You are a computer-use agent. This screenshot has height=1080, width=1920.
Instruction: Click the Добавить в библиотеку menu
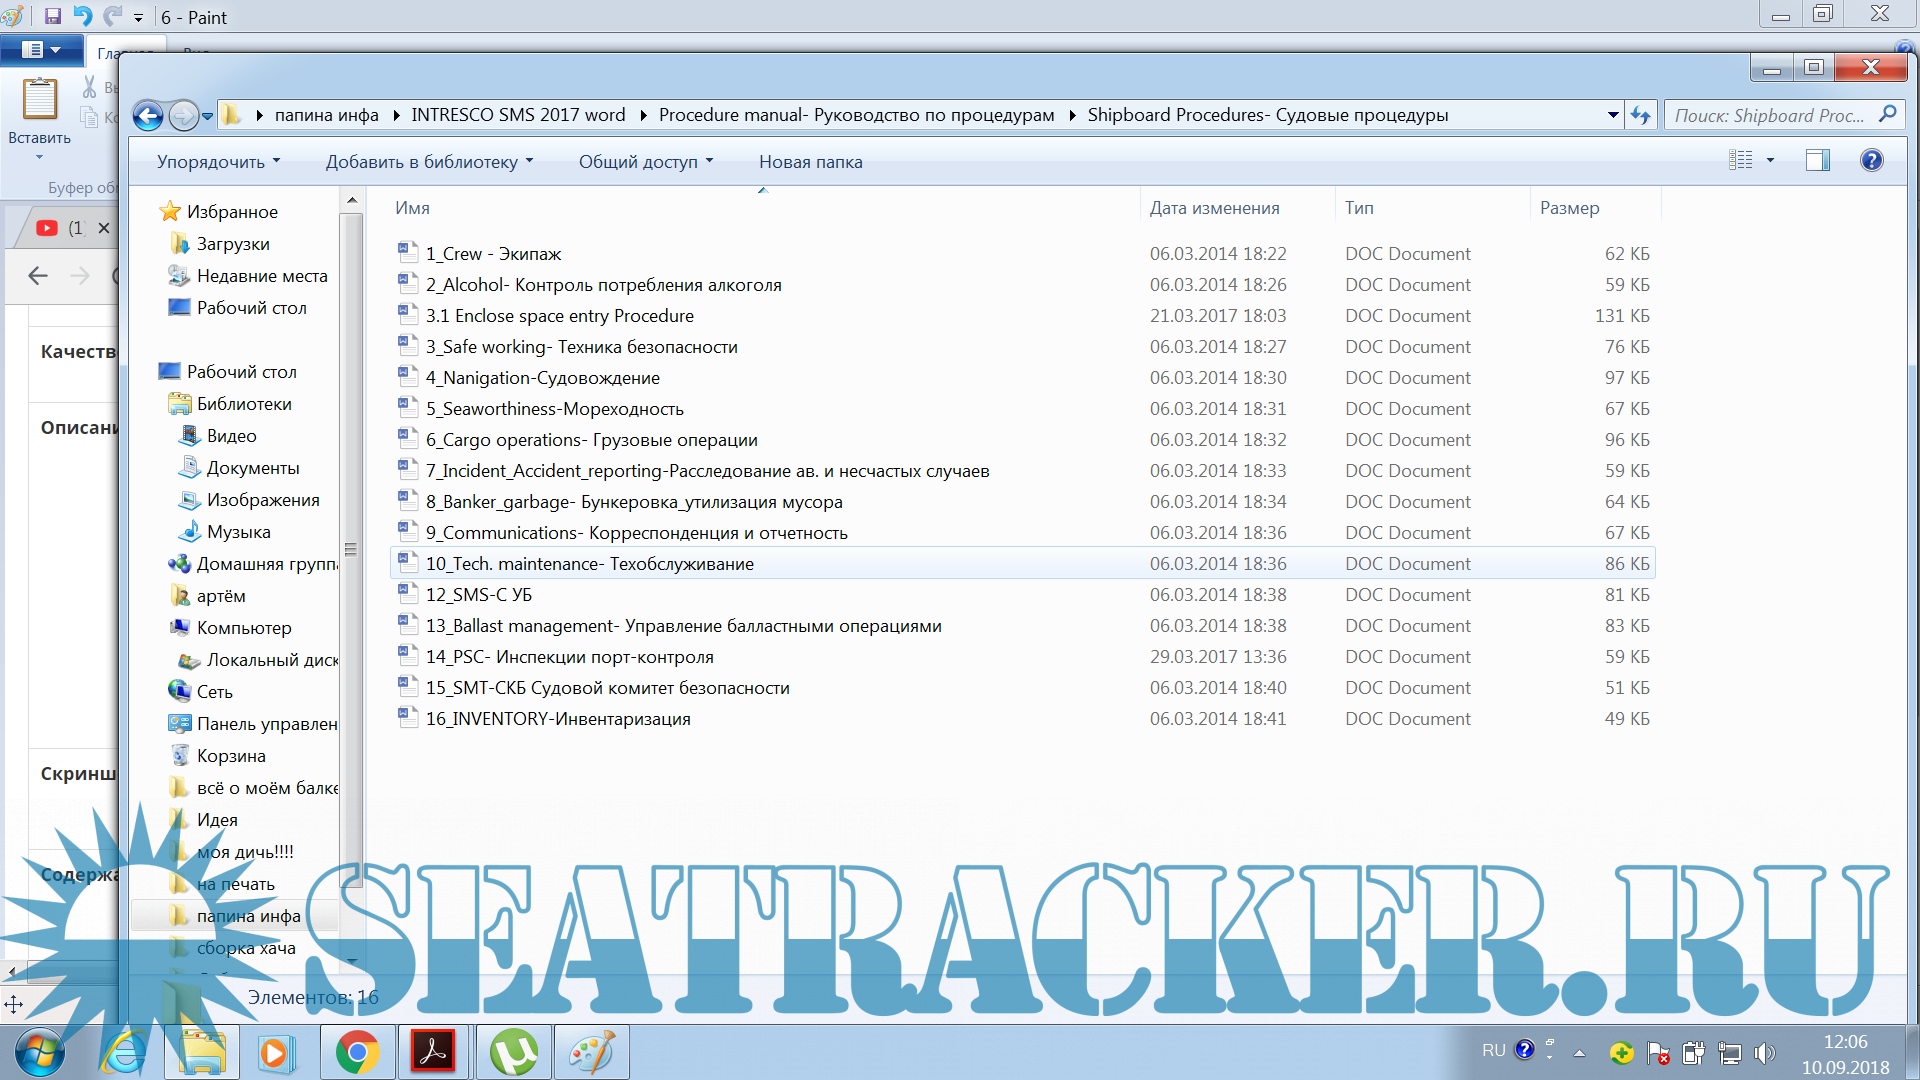[429, 162]
